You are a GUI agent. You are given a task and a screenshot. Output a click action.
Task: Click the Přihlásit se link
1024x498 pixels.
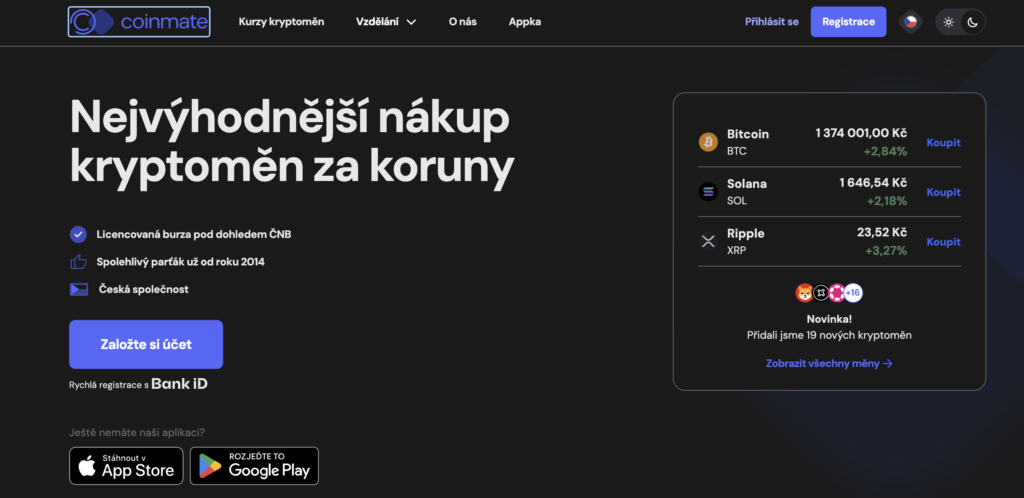point(771,22)
